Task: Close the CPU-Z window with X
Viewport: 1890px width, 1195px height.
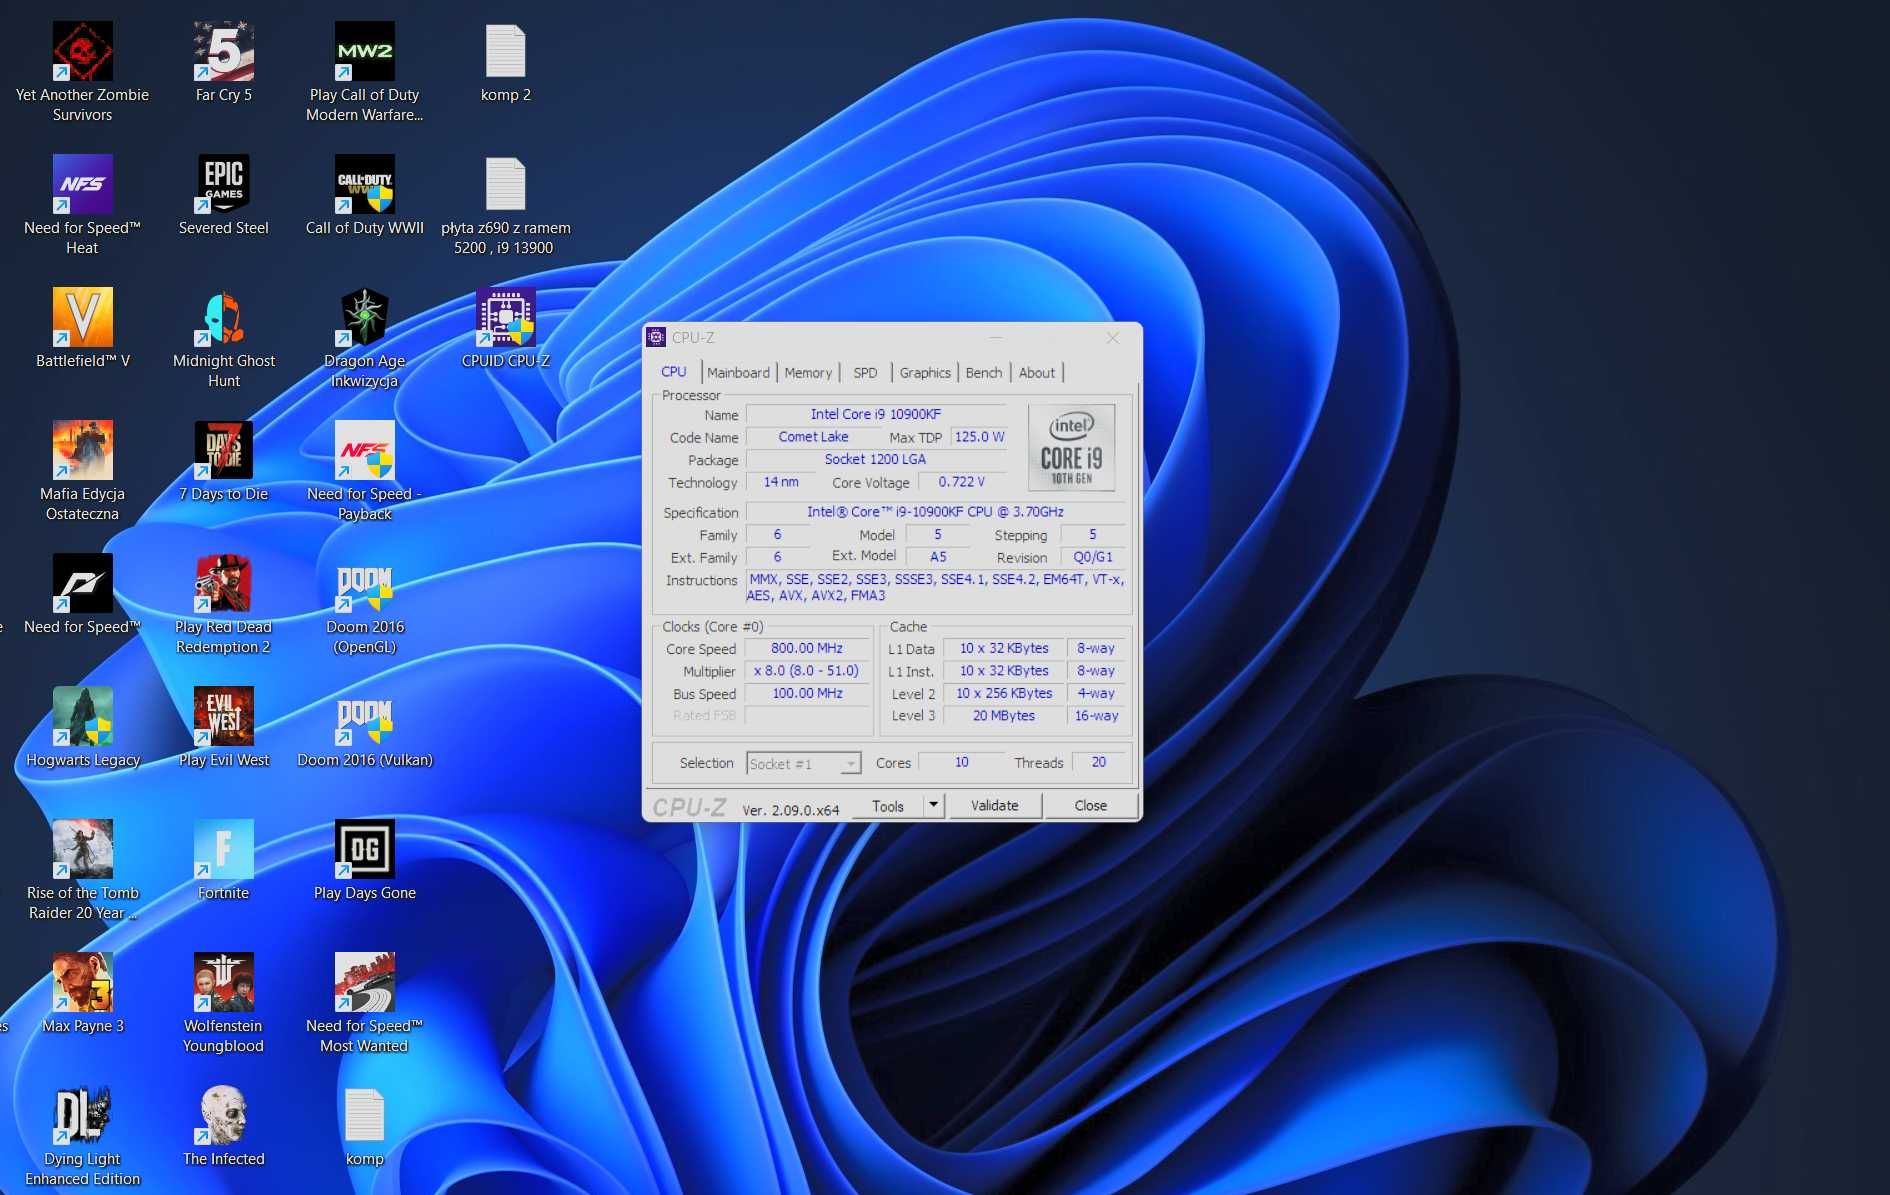Action: coord(1112,338)
